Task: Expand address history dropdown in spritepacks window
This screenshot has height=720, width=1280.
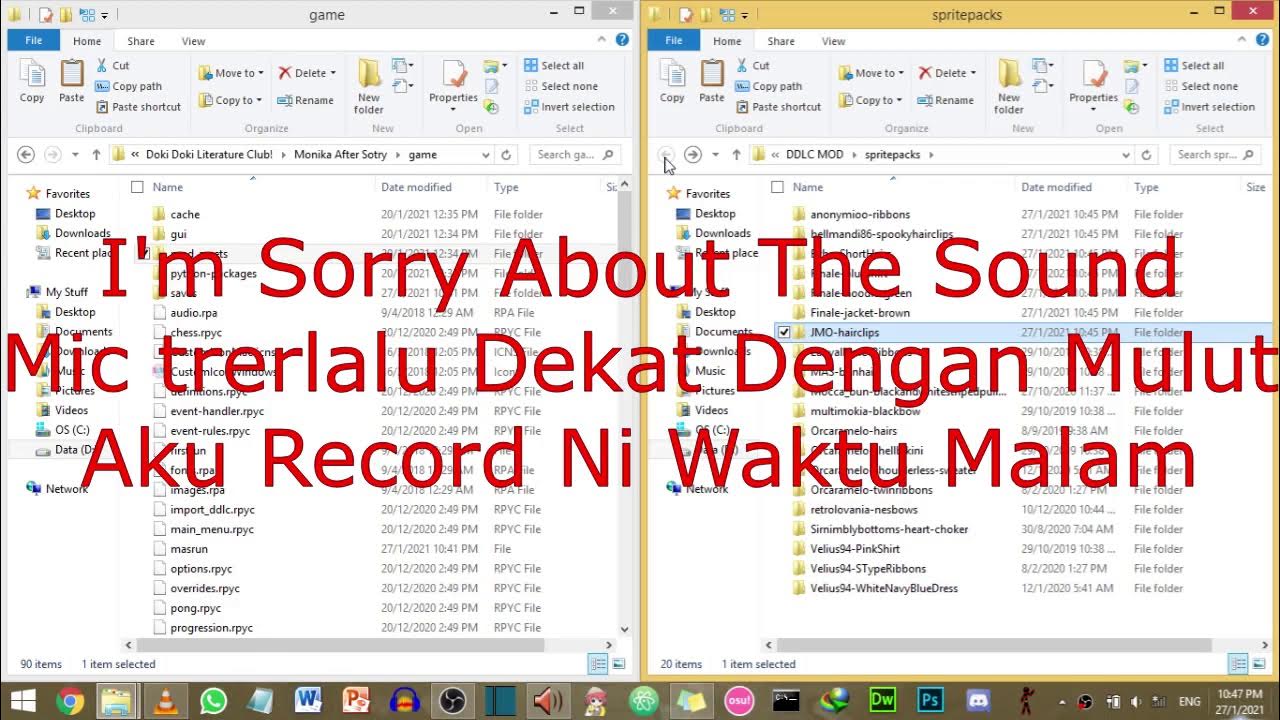Action: click(1126, 155)
